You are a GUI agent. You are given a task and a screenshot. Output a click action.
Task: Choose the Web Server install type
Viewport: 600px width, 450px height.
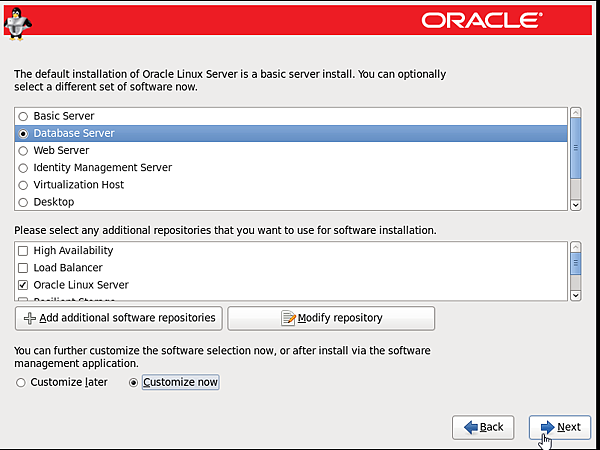click(x=23, y=151)
